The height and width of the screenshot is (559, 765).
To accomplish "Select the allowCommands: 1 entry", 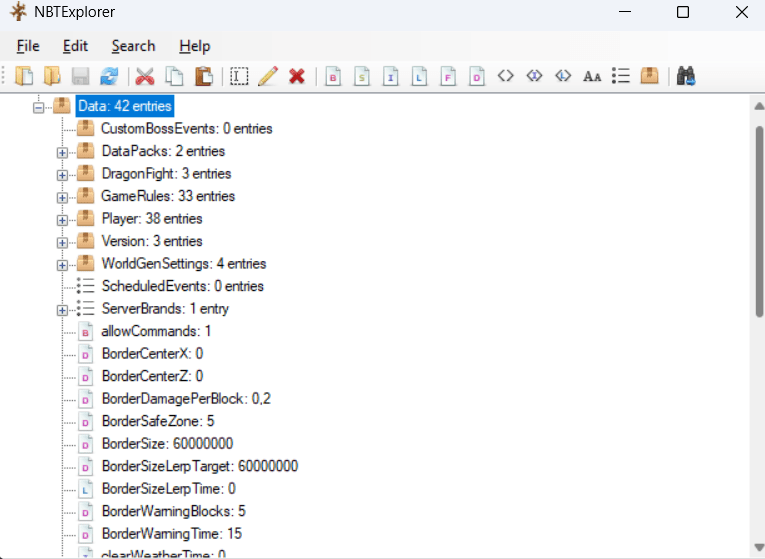I will click(x=156, y=331).
